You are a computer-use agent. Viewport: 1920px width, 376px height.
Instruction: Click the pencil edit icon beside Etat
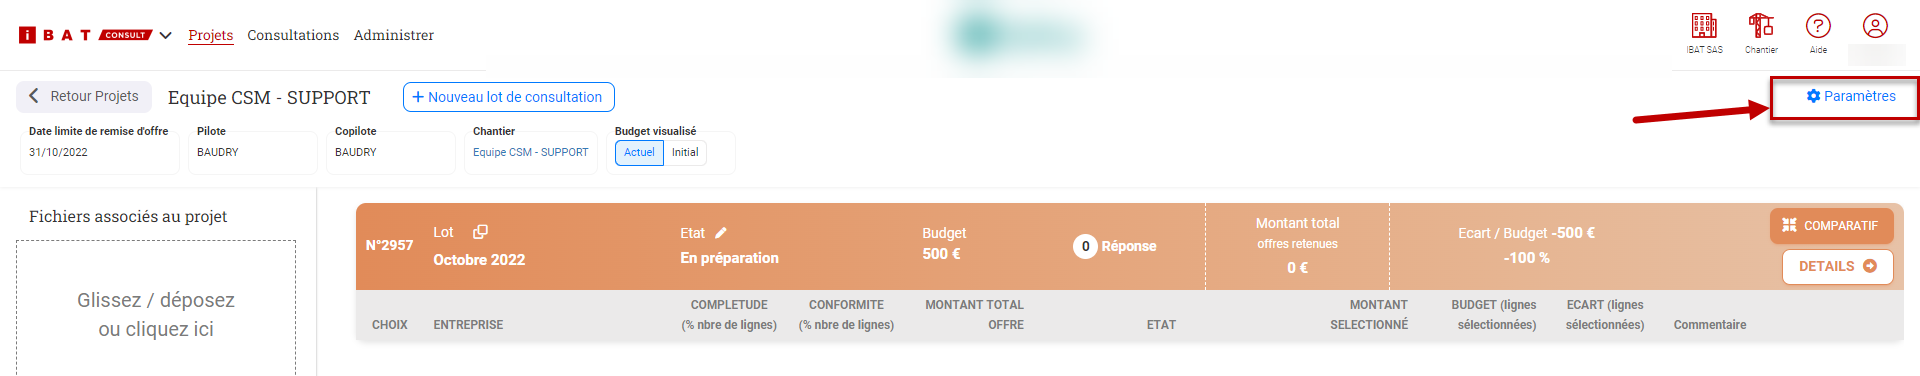[721, 233]
